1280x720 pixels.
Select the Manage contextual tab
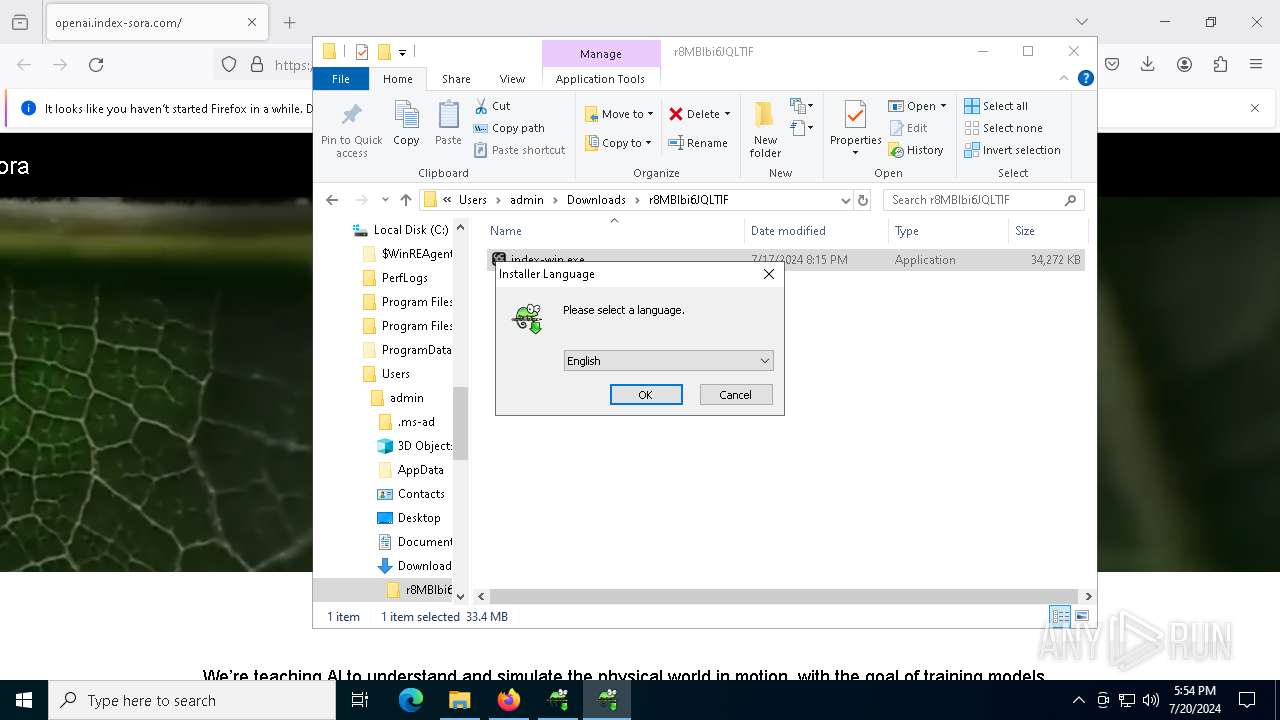pyautogui.click(x=601, y=54)
